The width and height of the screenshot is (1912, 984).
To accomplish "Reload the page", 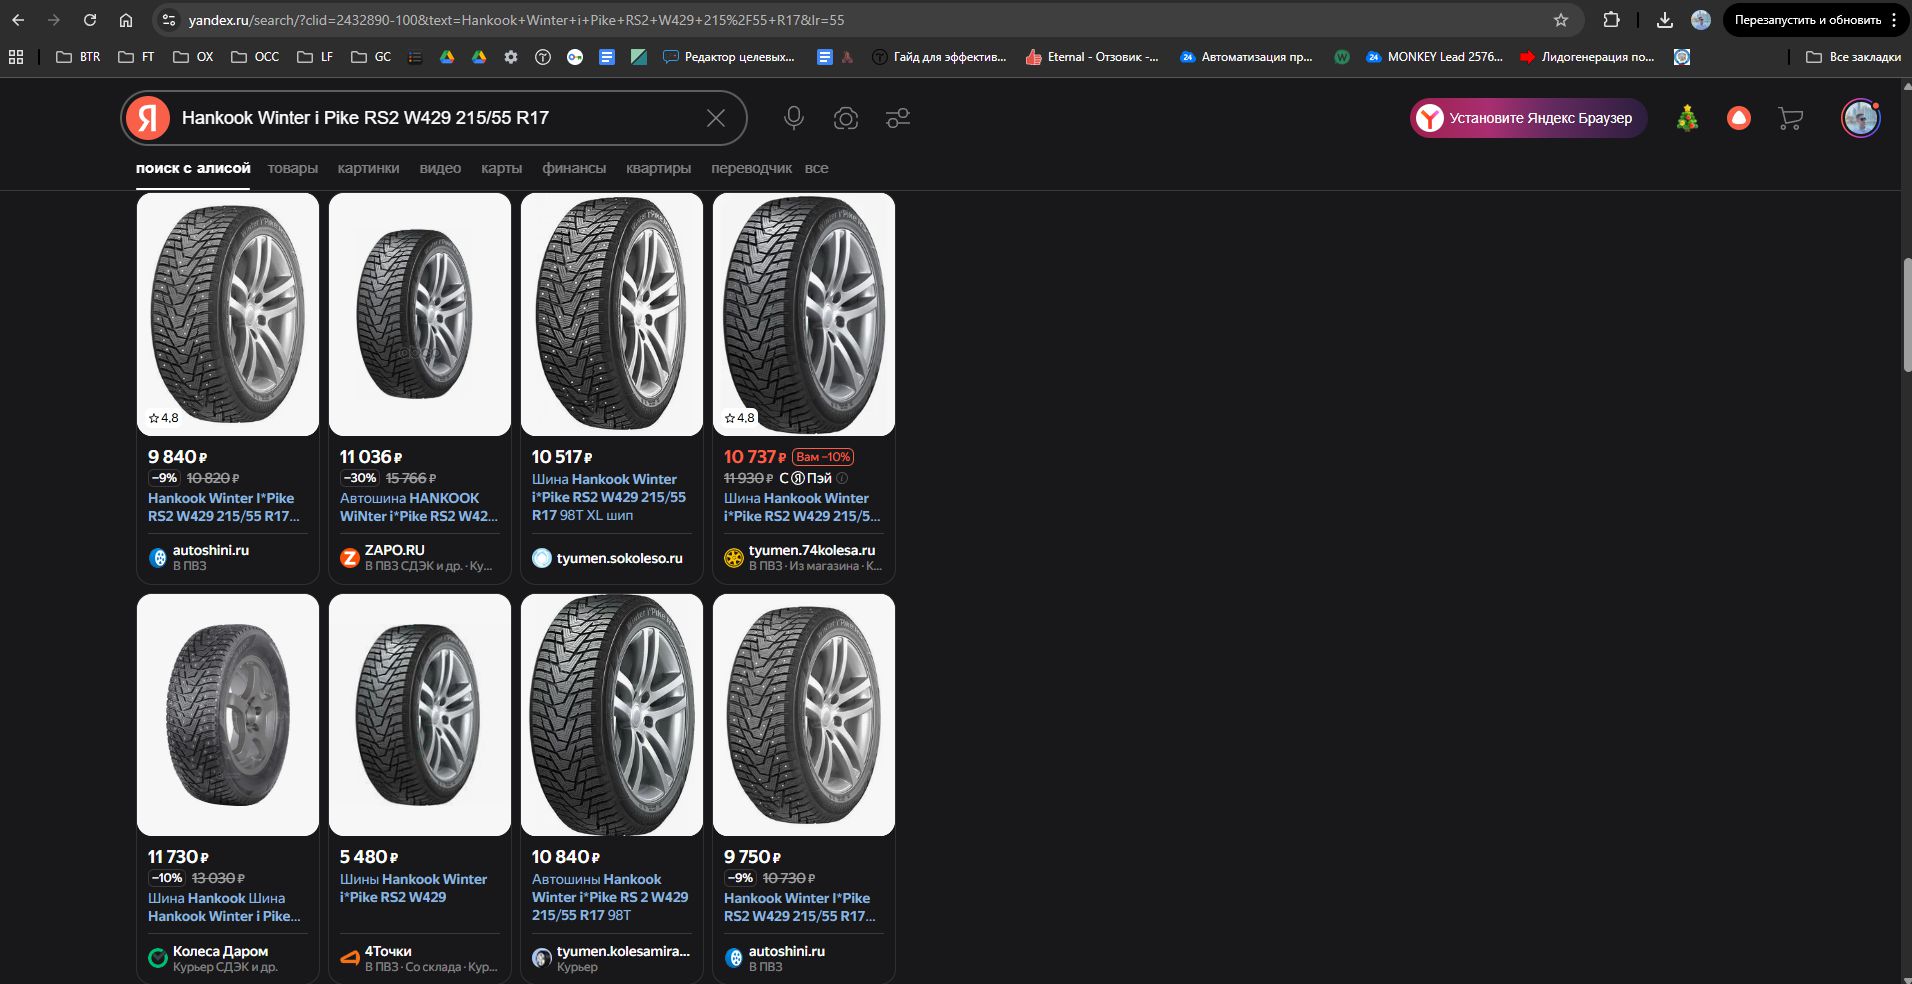I will 90,20.
